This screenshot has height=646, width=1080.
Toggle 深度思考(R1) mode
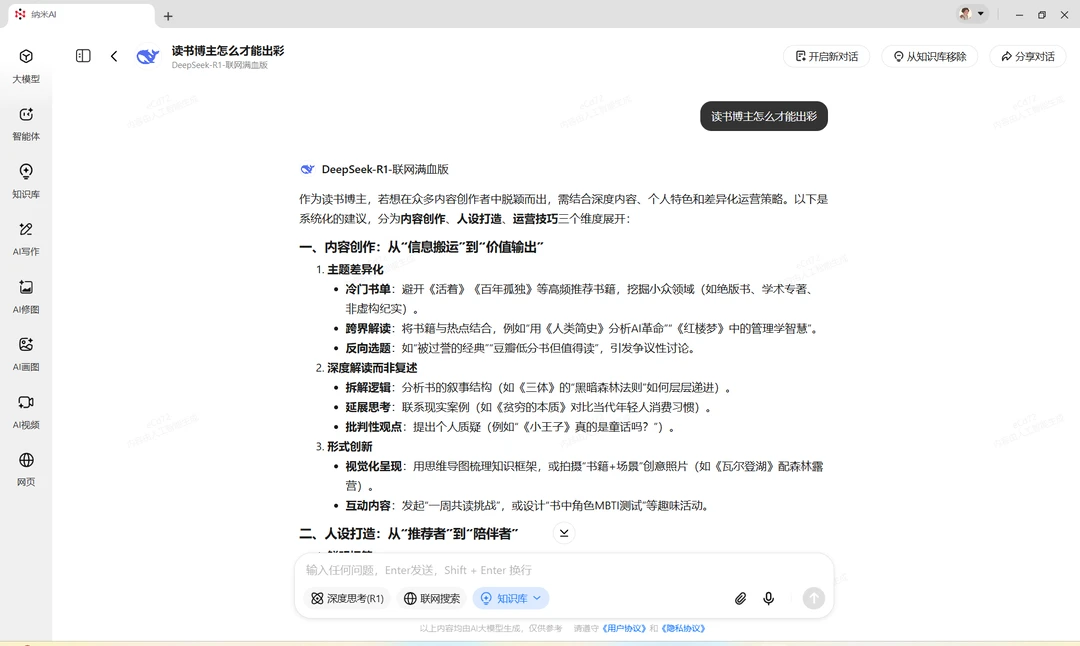[347, 598]
